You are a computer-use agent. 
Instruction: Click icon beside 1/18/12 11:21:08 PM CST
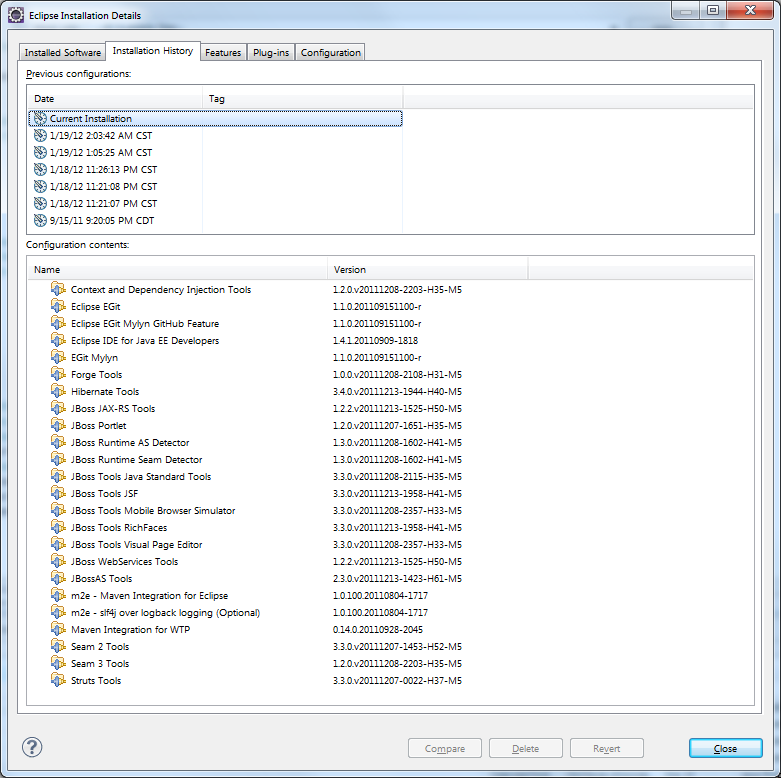pyautogui.click(x=40, y=186)
